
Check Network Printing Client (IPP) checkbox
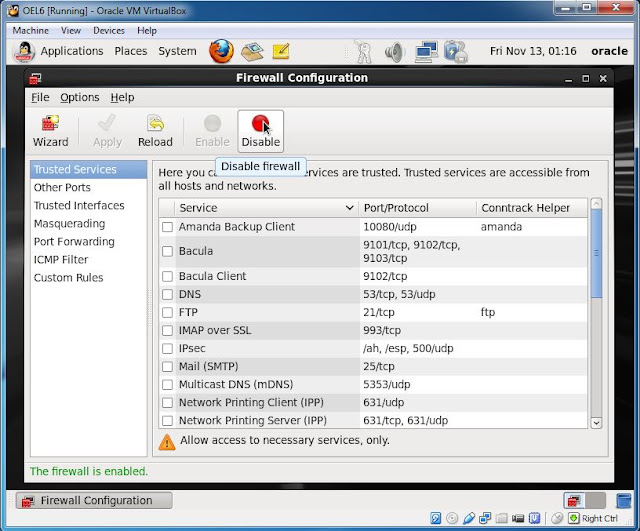pos(167,402)
